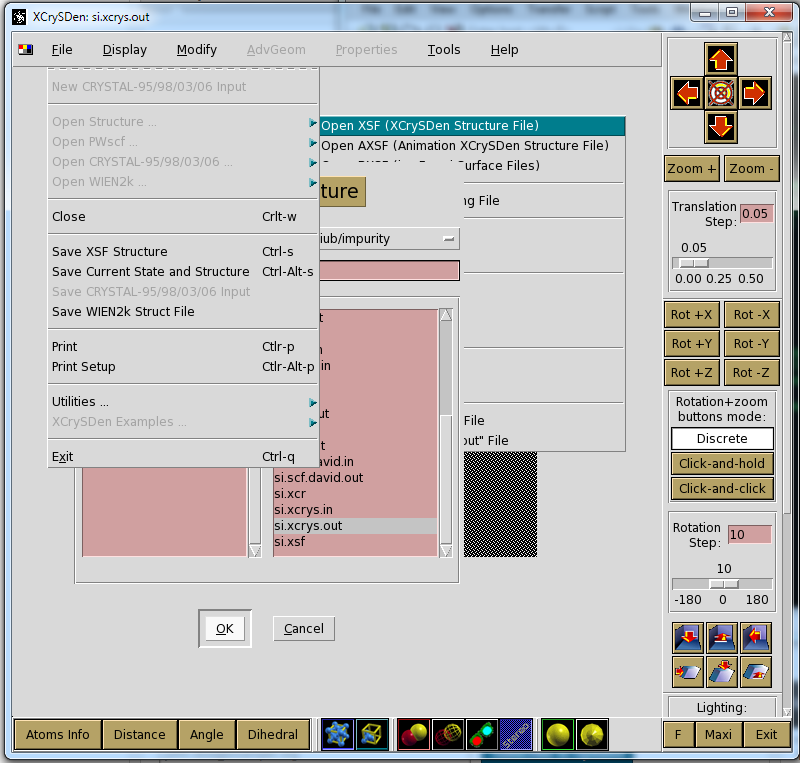
Task: Click the Rot +X button
Action: [x=691, y=314]
